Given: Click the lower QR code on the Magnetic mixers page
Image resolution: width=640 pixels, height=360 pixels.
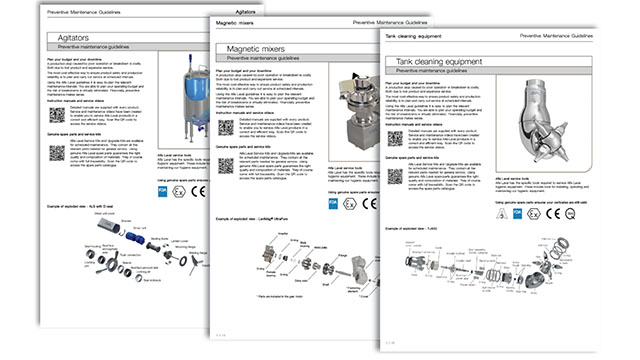Looking at the screenshot, I should [x=226, y=166].
